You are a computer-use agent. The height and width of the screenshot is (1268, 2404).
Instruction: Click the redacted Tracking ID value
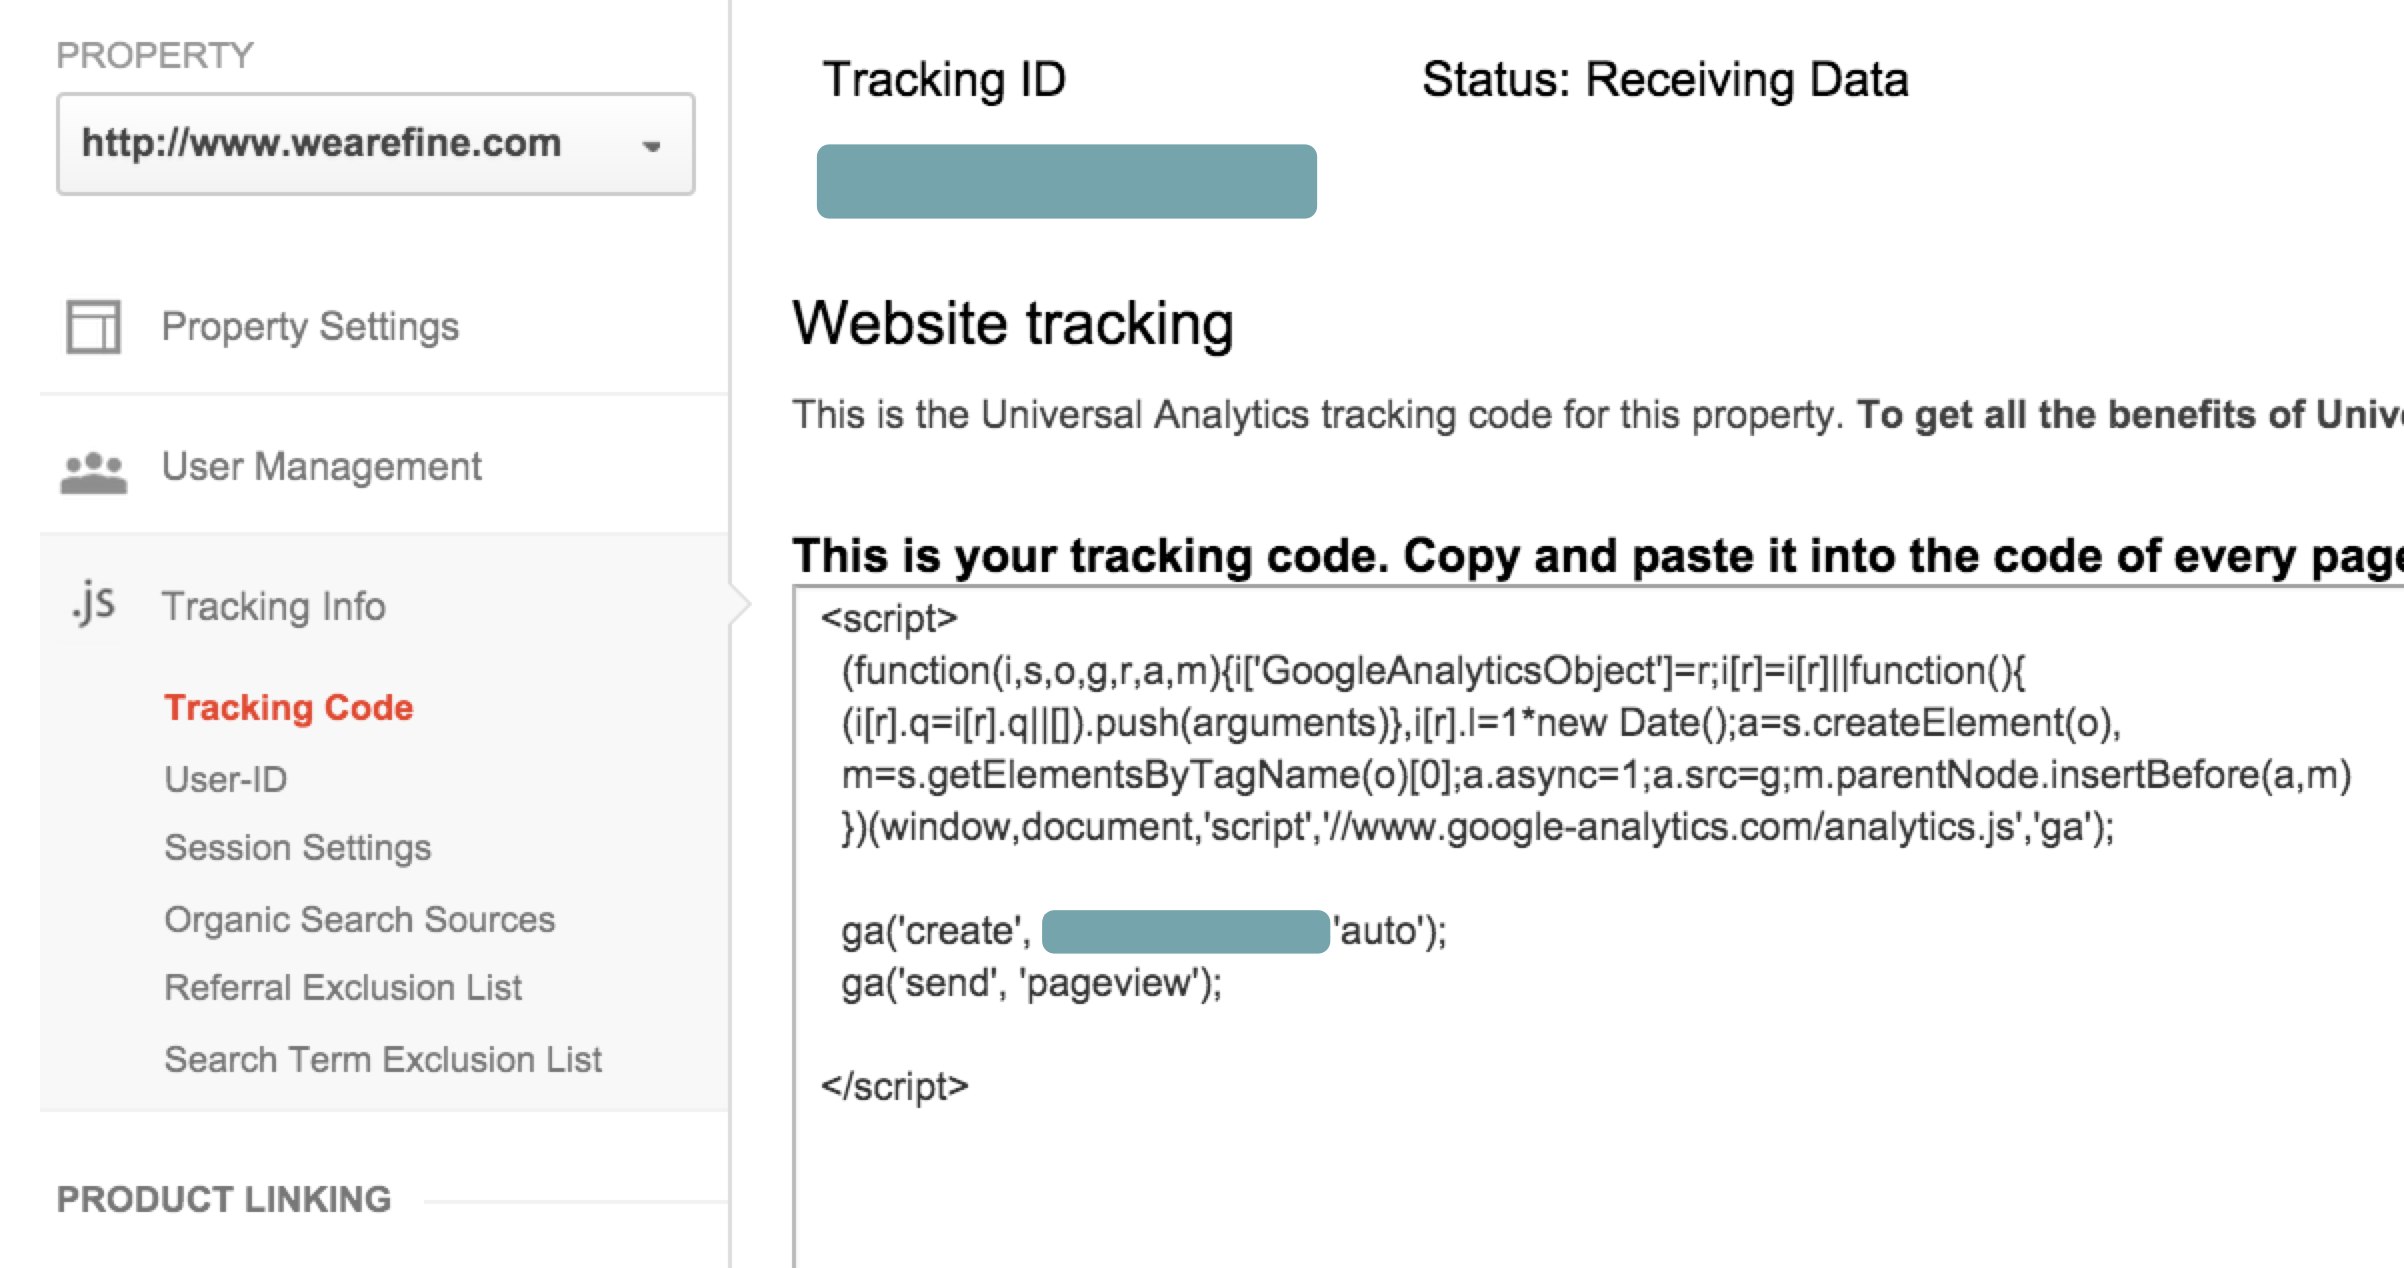coord(1066,181)
